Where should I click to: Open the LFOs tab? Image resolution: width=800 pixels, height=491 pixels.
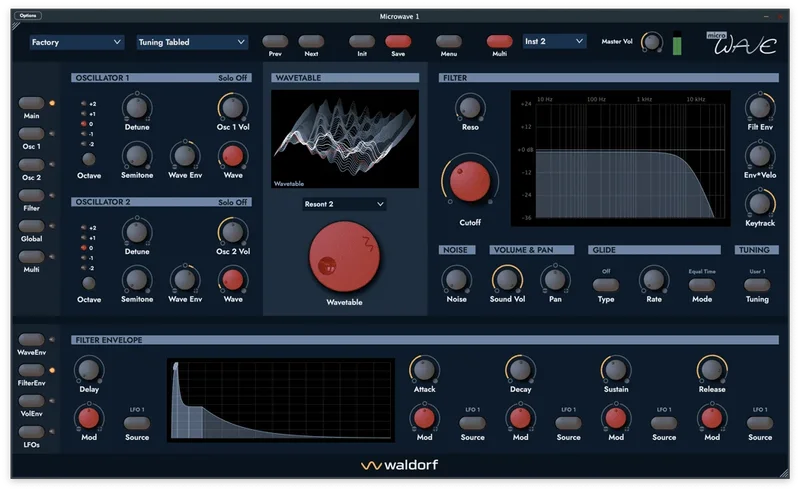[x=31, y=432]
